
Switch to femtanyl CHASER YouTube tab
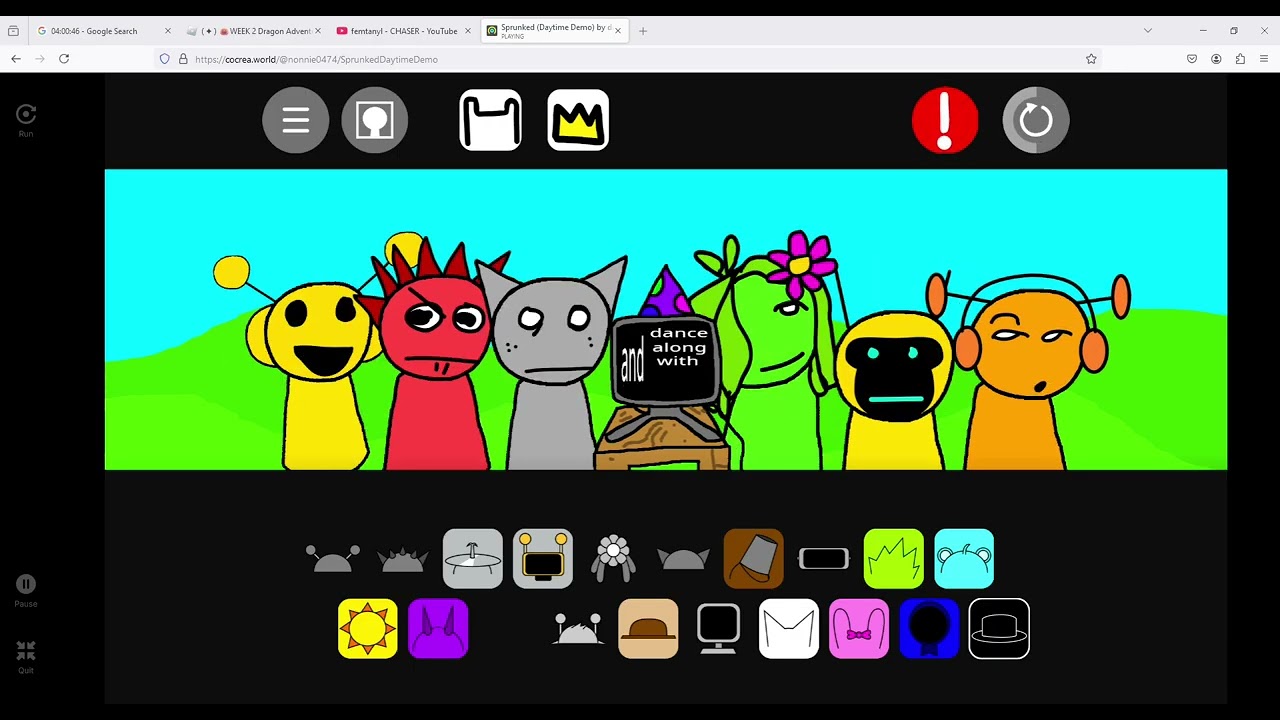[404, 31]
